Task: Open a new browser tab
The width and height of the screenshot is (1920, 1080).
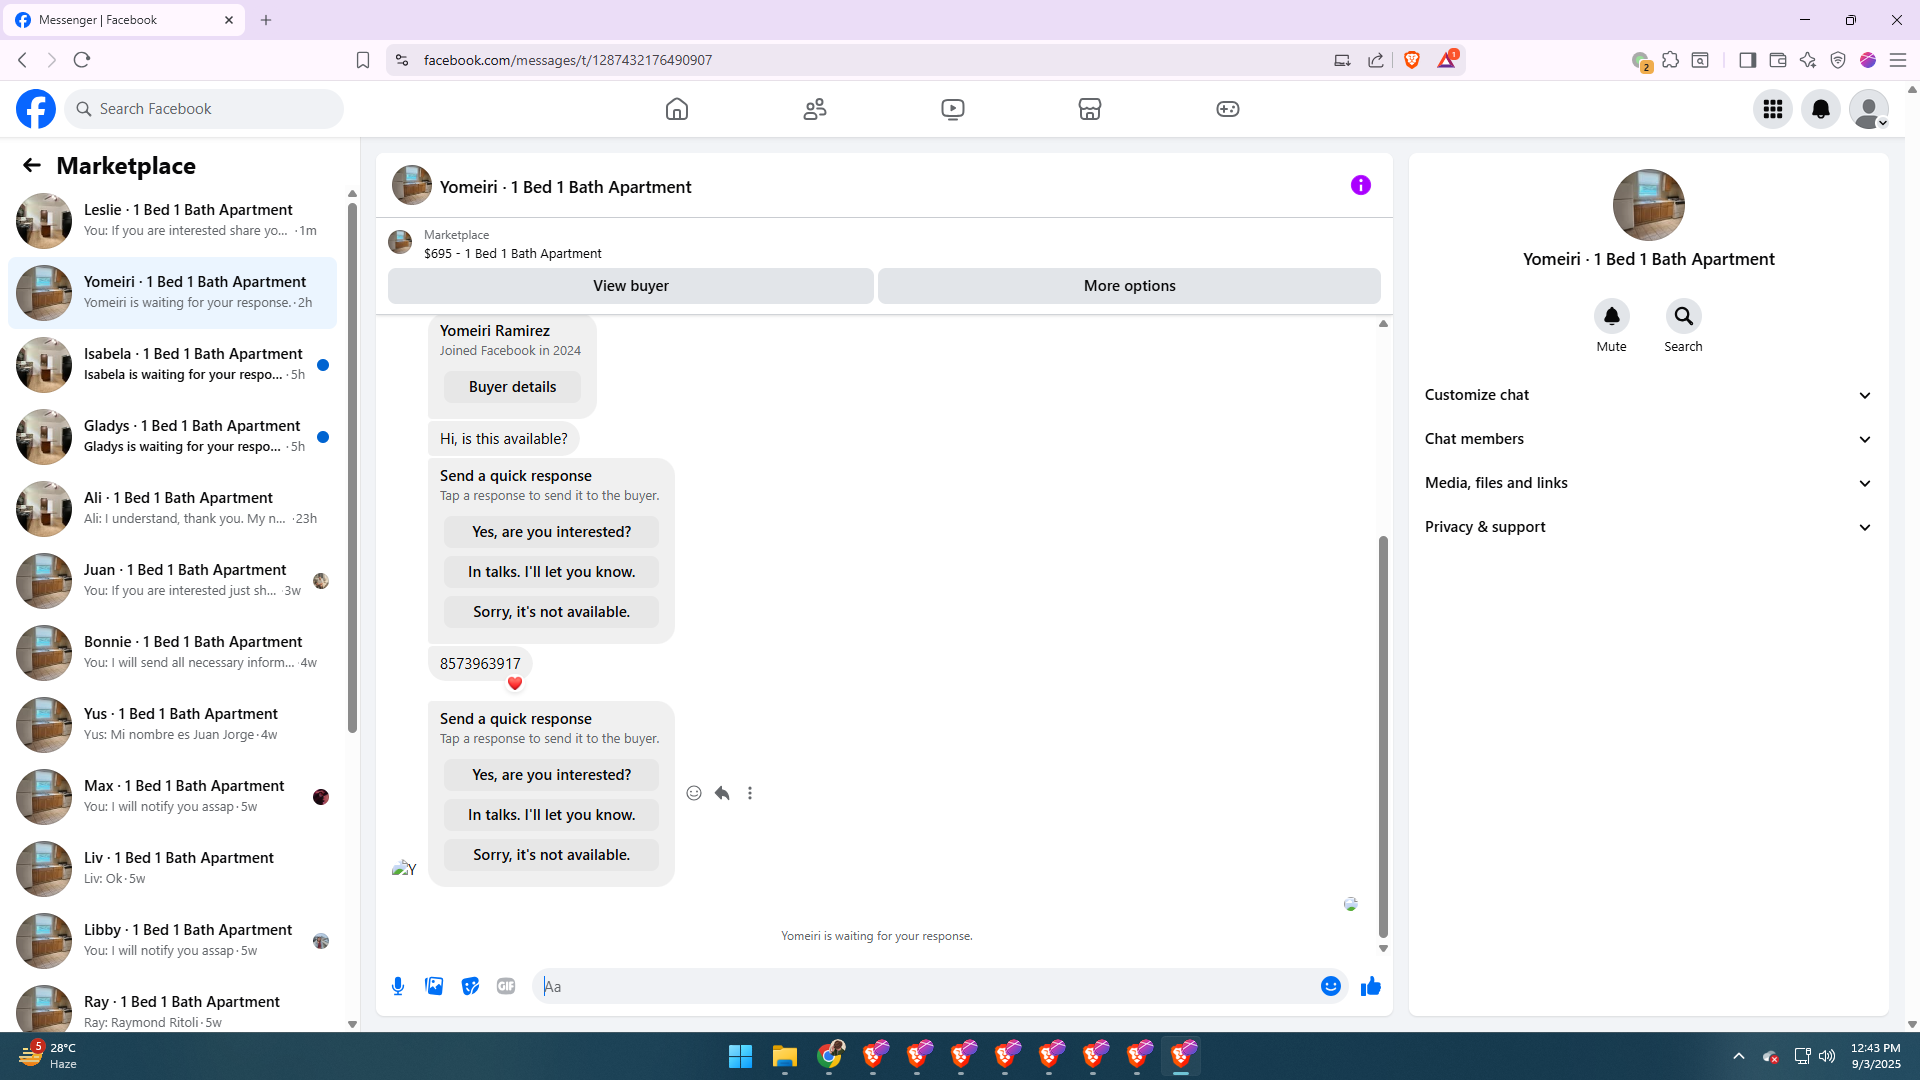Action: [x=266, y=20]
